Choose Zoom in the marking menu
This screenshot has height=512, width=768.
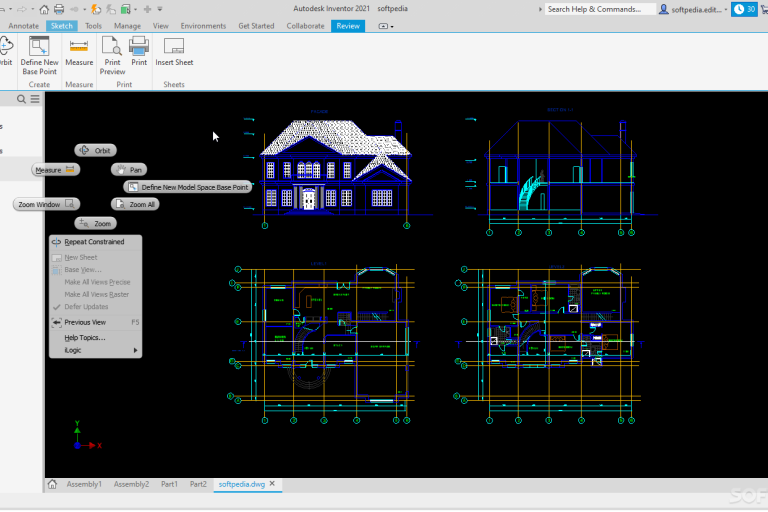[x=96, y=223]
